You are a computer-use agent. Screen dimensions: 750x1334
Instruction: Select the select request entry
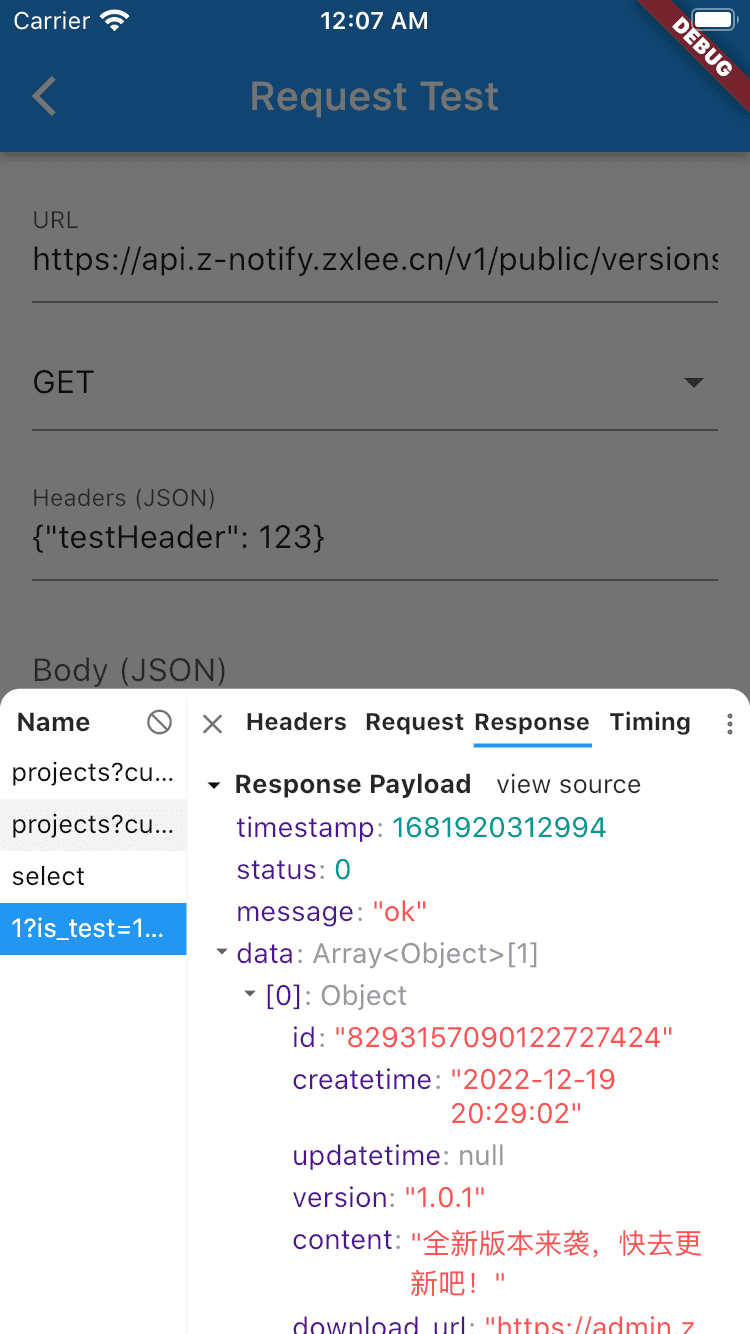(x=93, y=876)
